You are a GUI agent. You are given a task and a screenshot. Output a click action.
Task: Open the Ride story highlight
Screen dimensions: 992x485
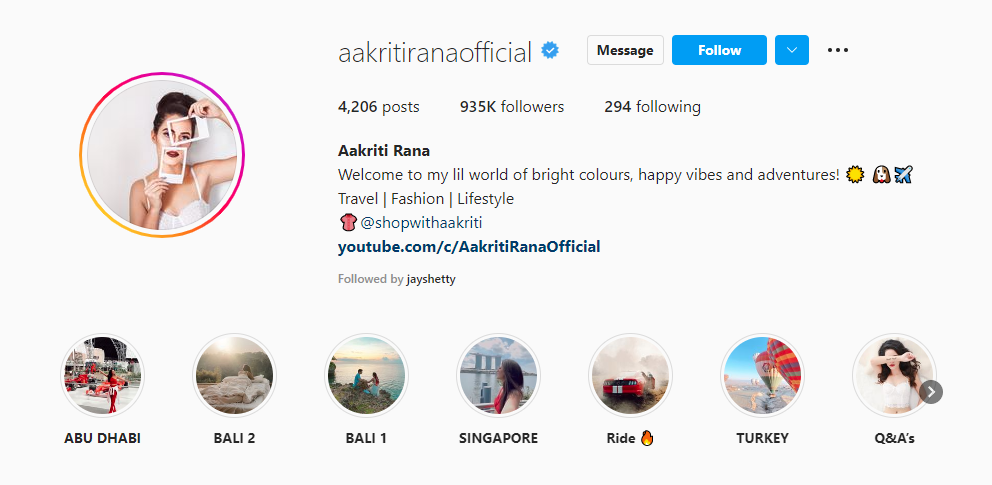pos(630,376)
